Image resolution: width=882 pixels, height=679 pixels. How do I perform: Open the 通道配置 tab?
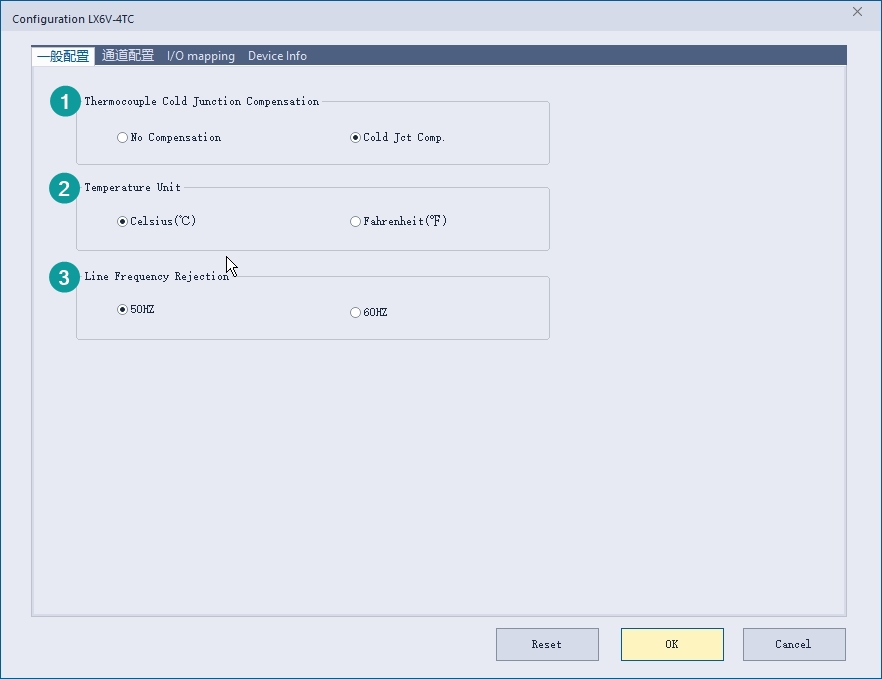[x=128, y=56]
